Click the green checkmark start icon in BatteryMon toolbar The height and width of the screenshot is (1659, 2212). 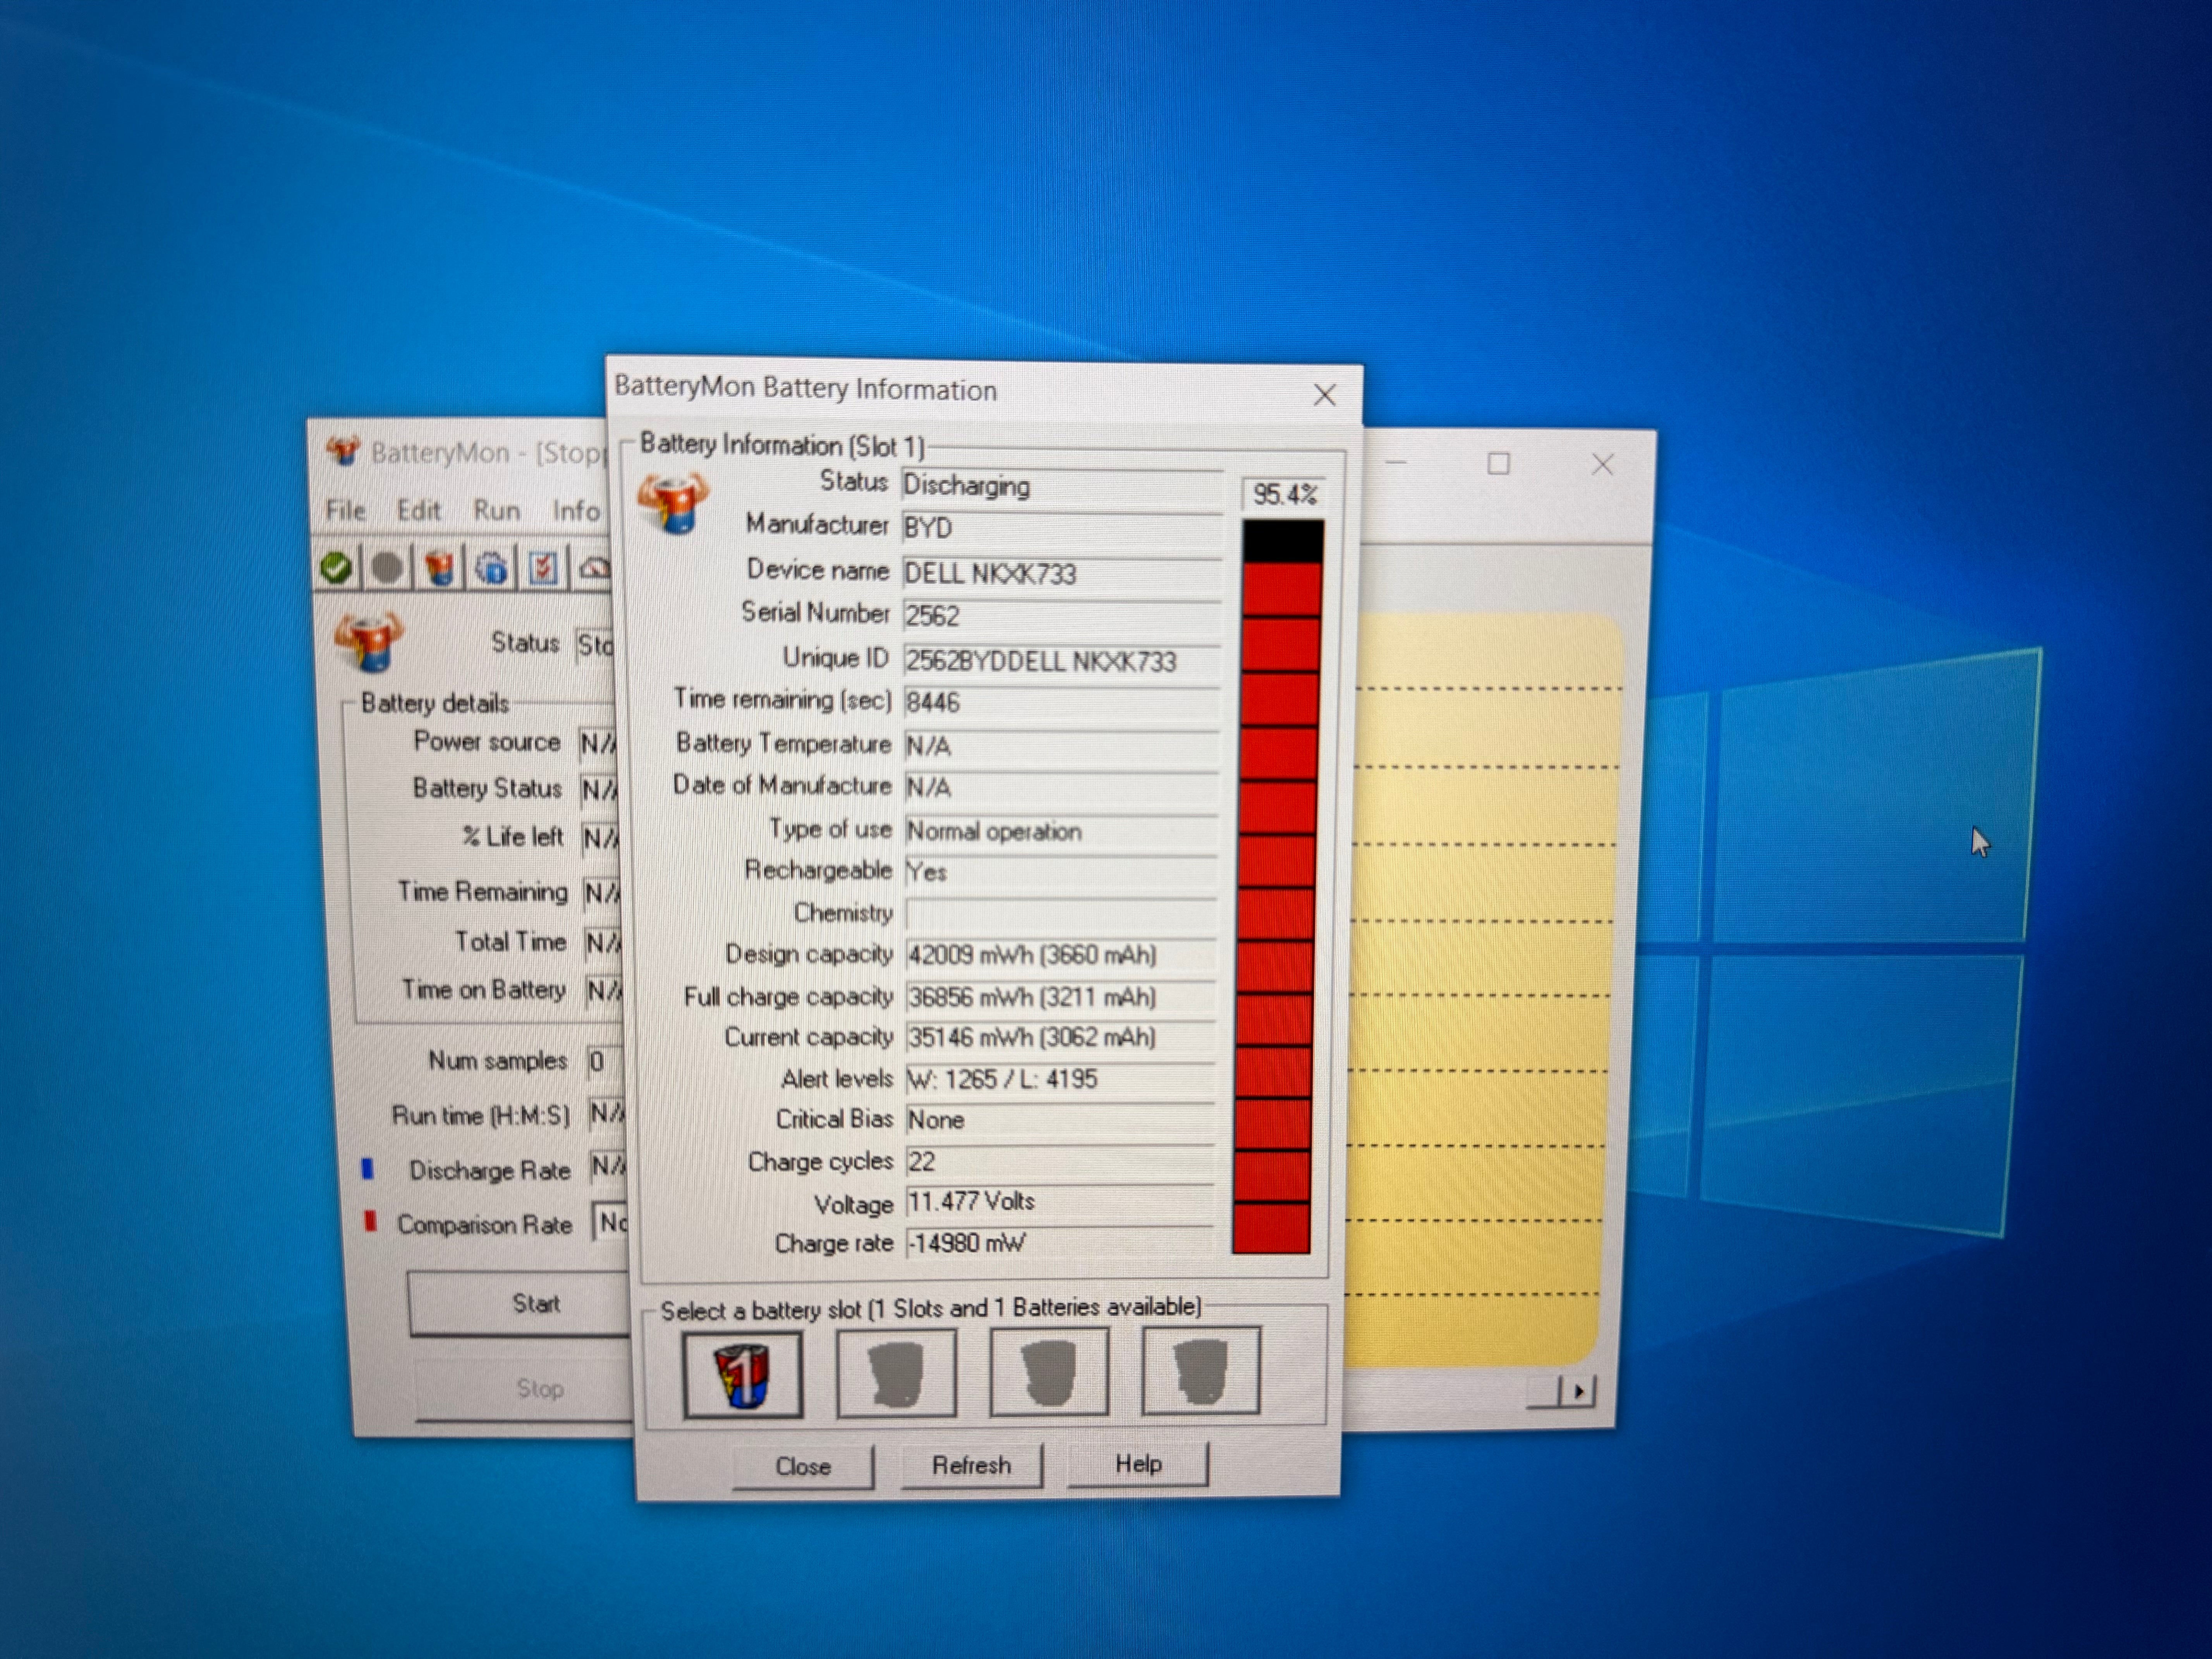pyautogui.click(x=336, y=568)
